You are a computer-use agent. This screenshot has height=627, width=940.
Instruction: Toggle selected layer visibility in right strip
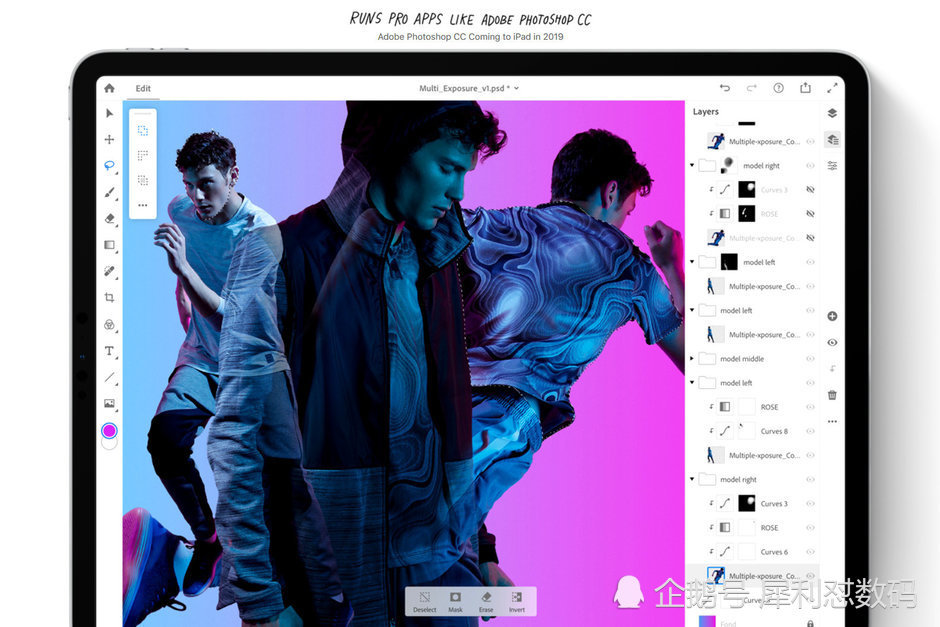tap(832, 342)
